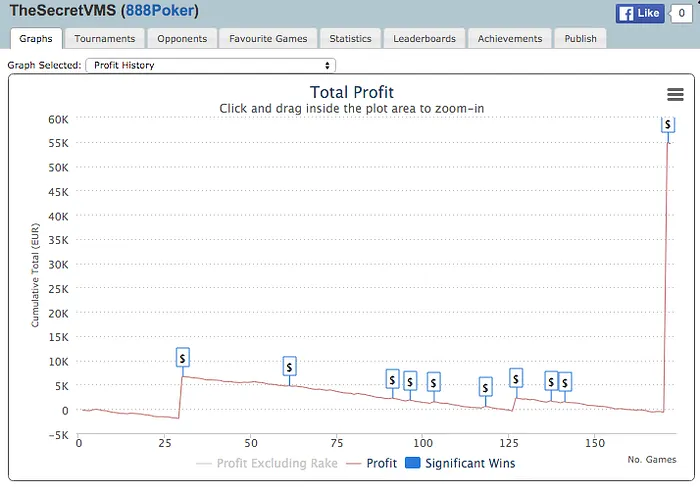The image size is (700, 487).
Task: Open the Graph Selected dropdown
Action: (210, 65)
